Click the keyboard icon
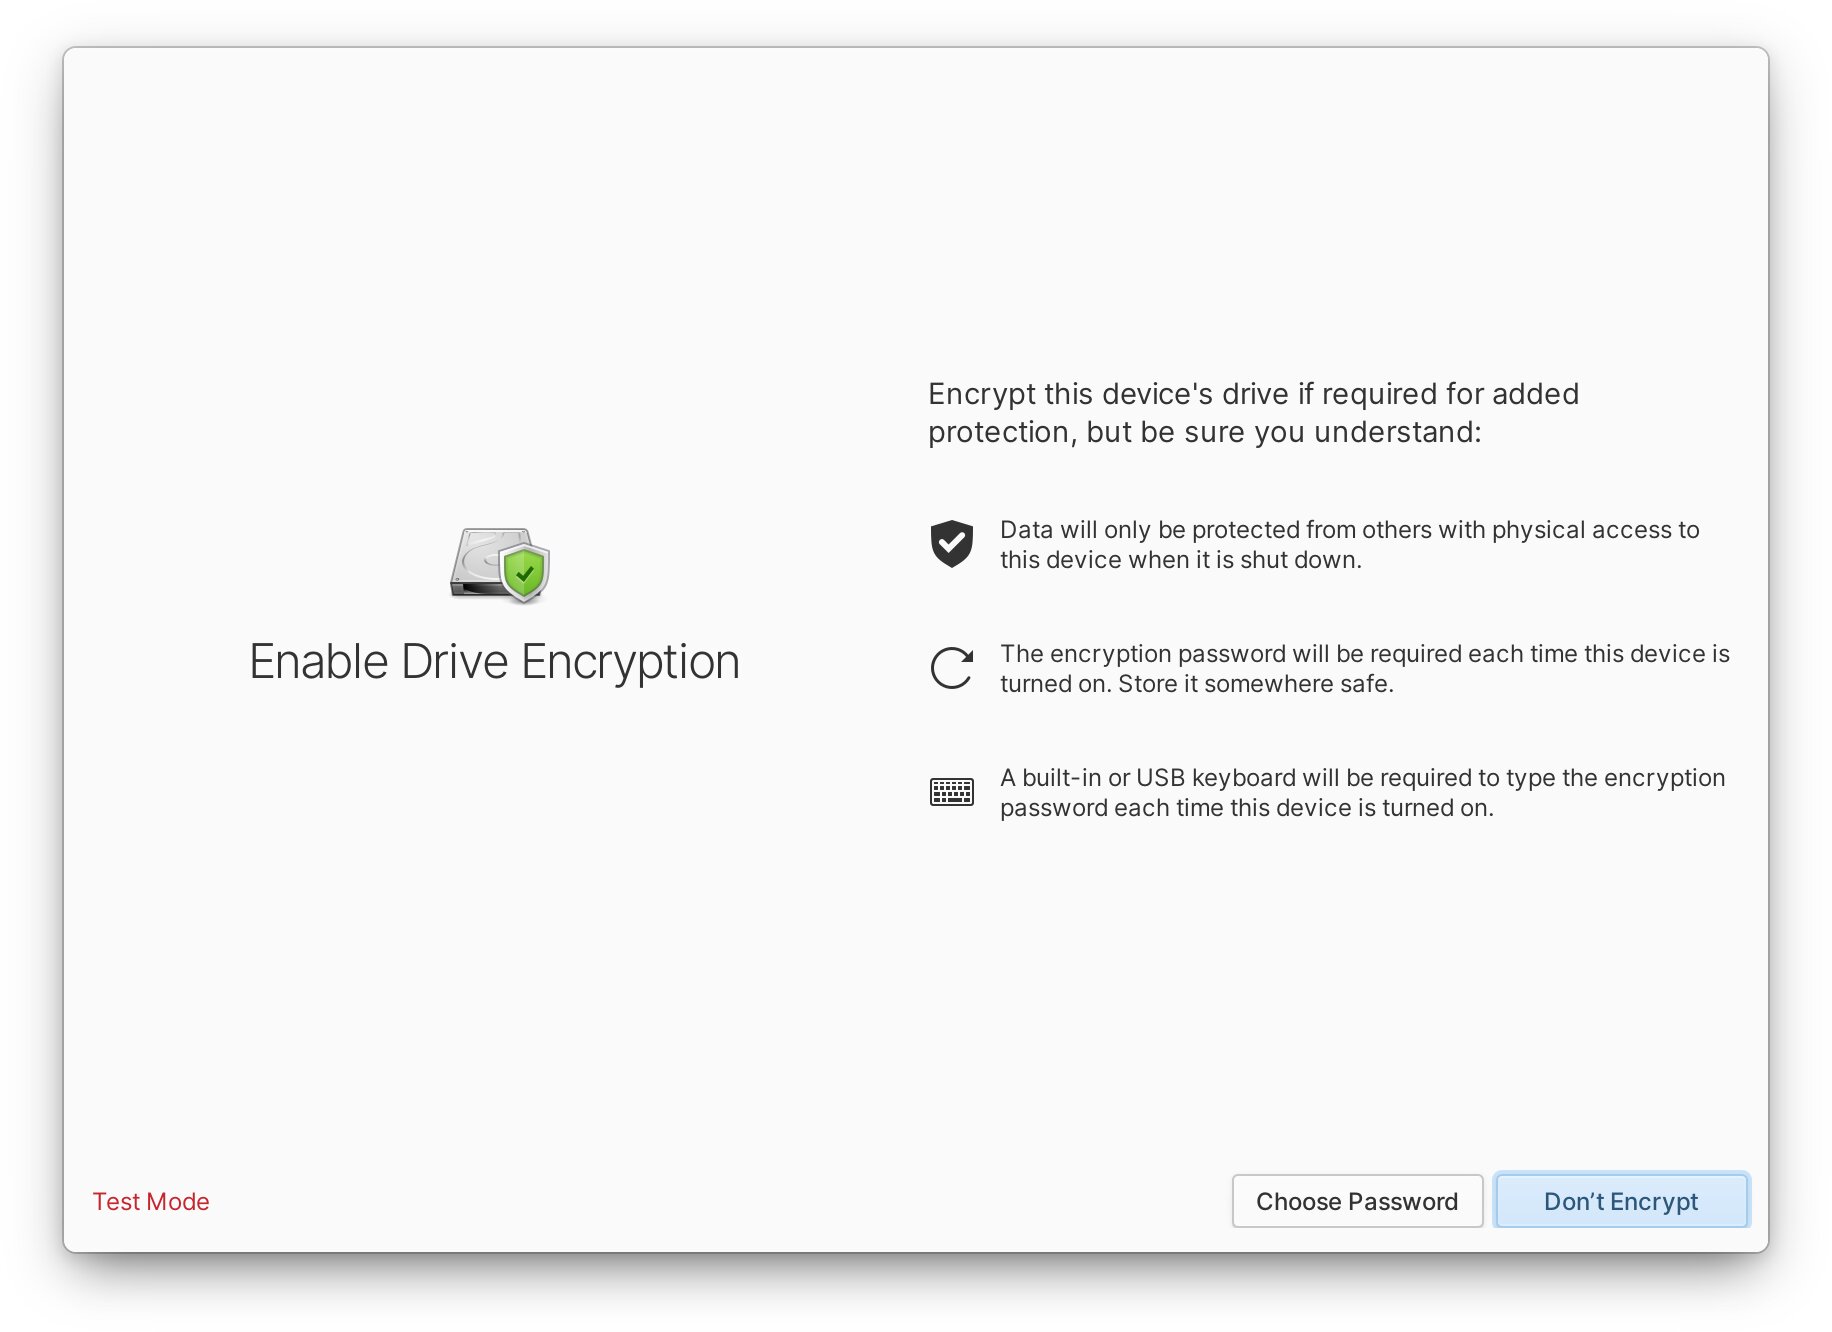The image size is (1832, 1332). coord(951,792)
